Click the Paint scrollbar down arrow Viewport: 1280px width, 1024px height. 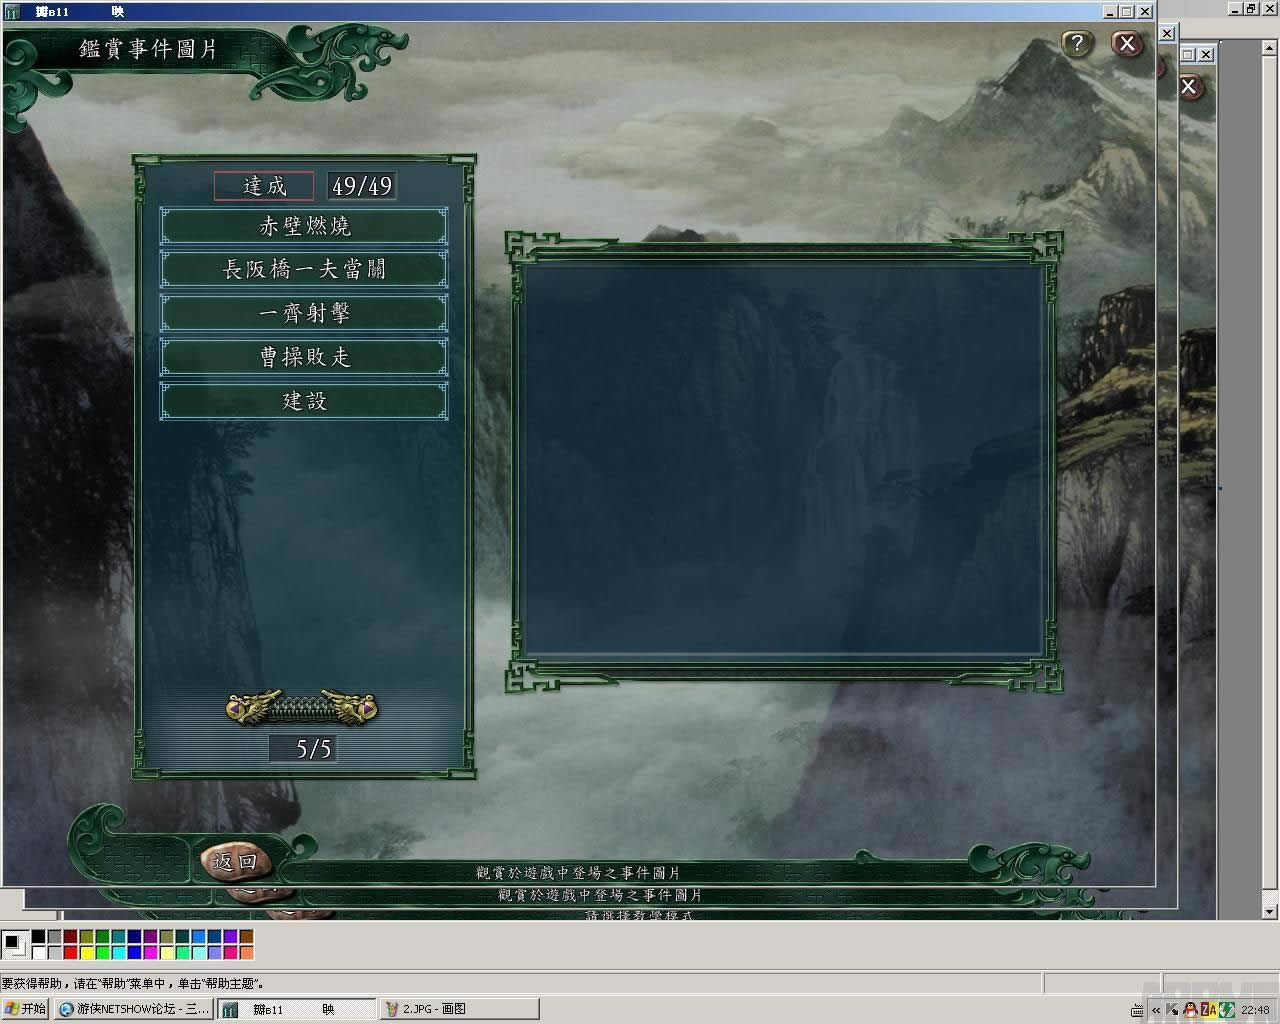pos(1270,911)
